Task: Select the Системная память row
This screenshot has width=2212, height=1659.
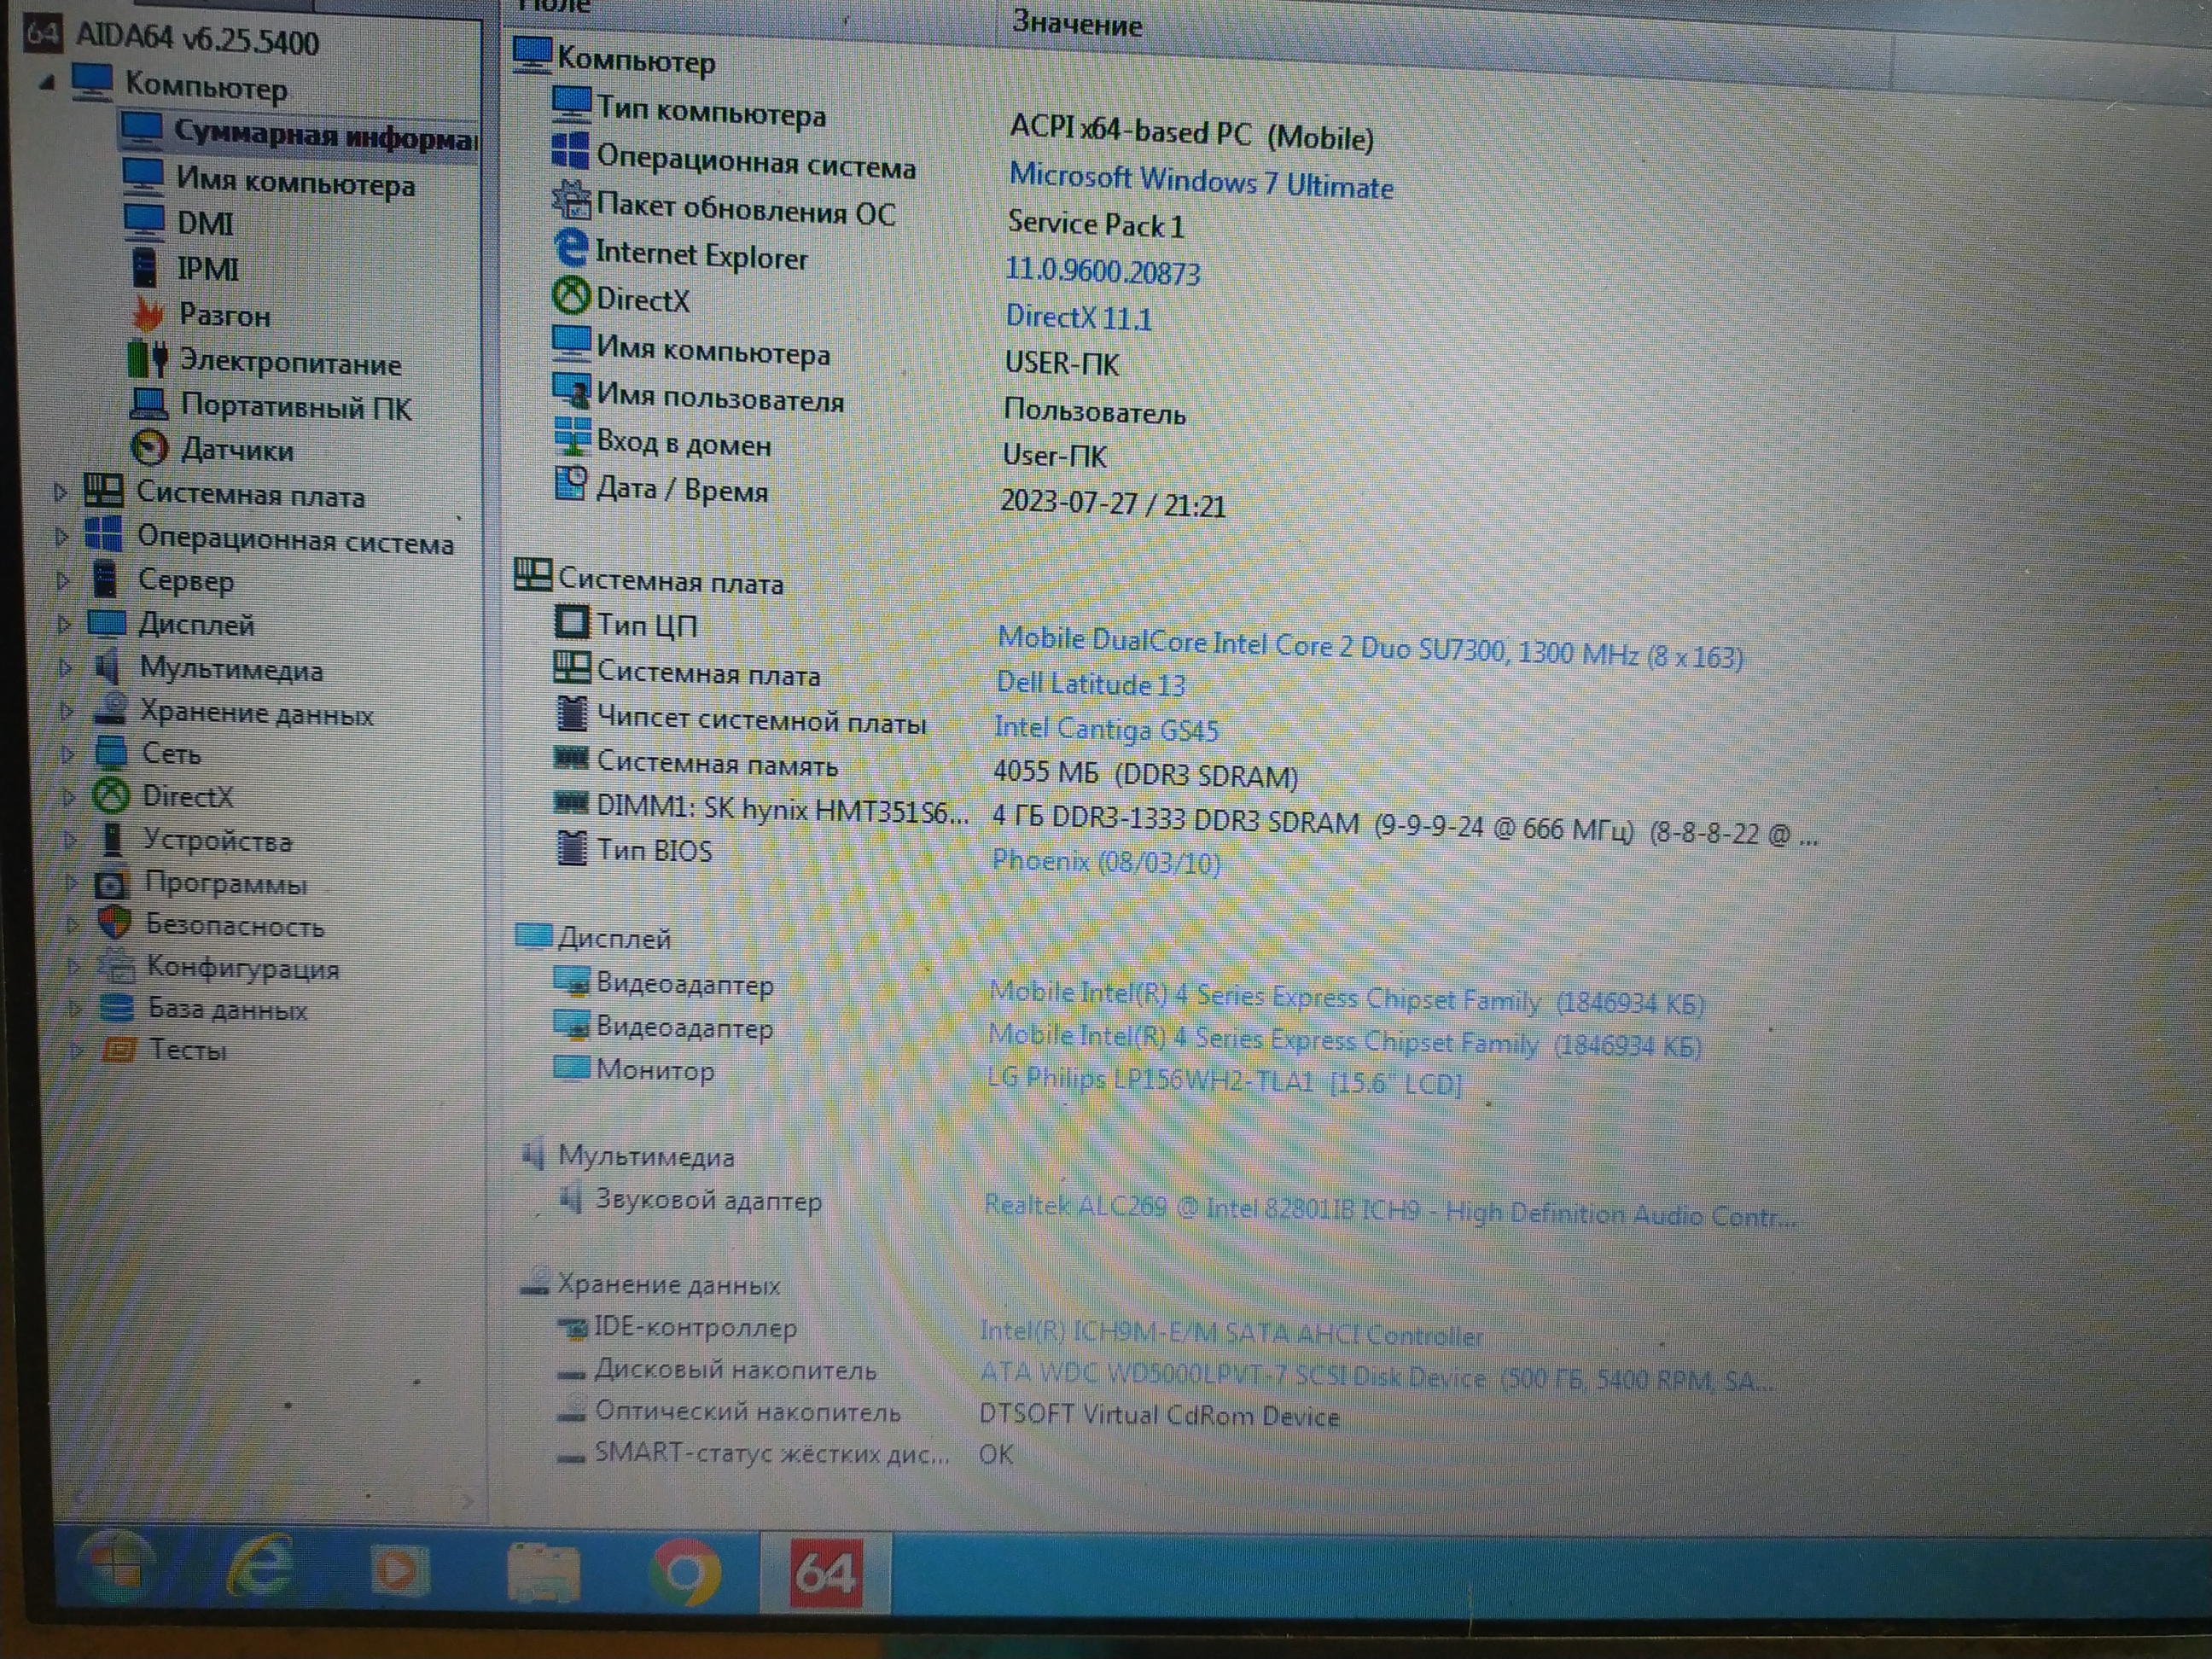Action: [x=925, y=768]
